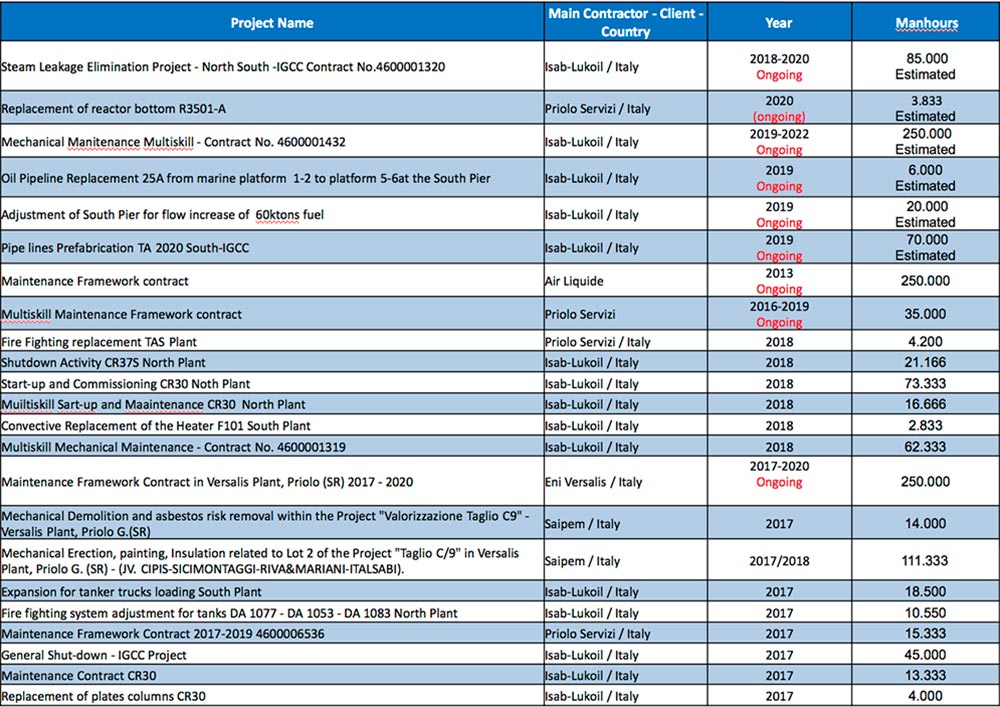Select Mechanical Demolition and asbestos removal cell

[272, 523]
